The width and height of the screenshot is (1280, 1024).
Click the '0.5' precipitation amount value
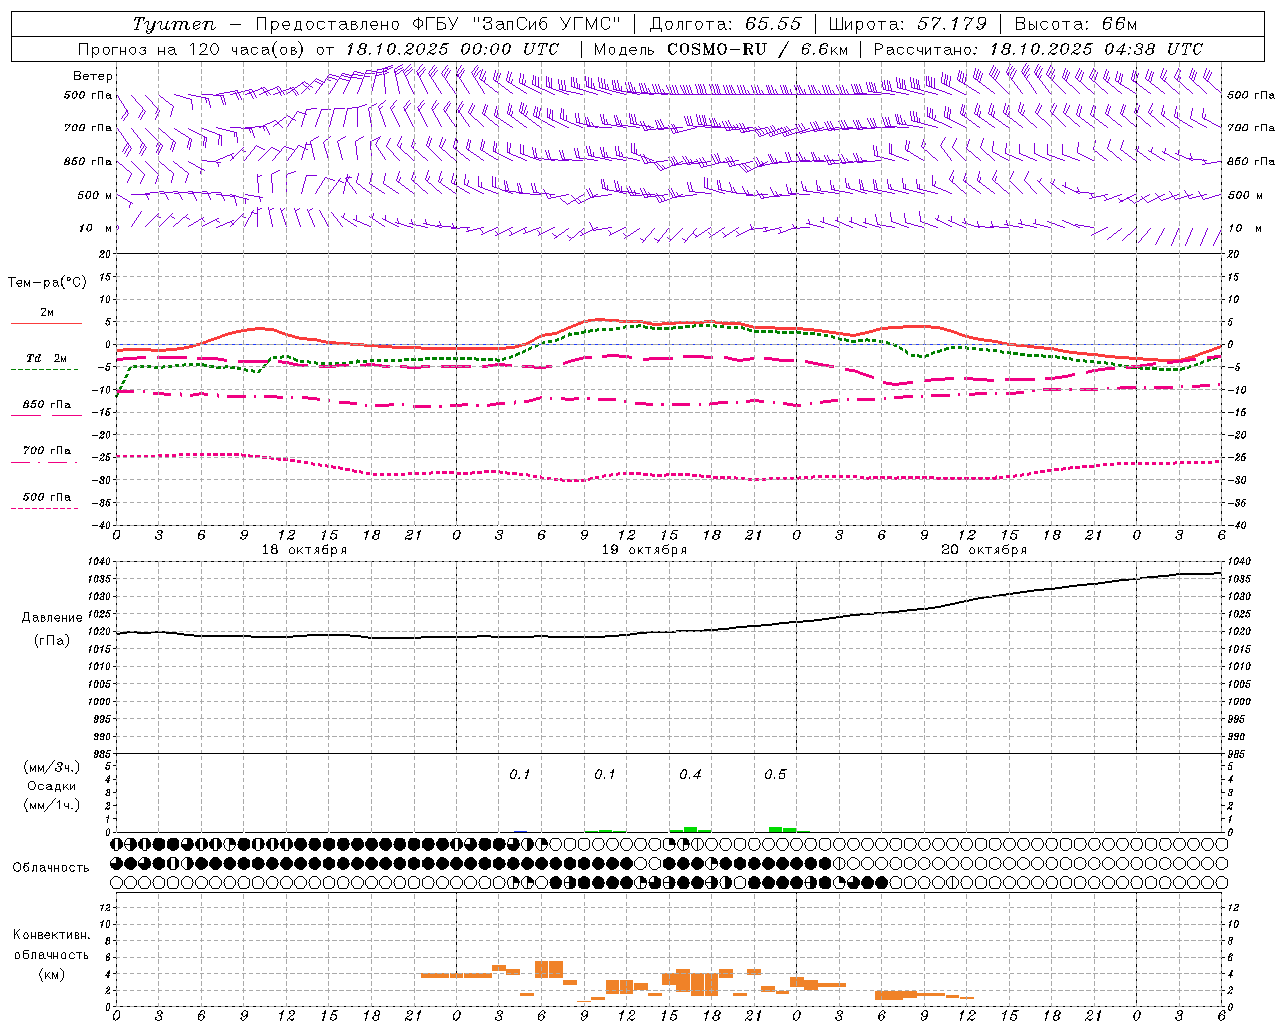pos(775,775)
